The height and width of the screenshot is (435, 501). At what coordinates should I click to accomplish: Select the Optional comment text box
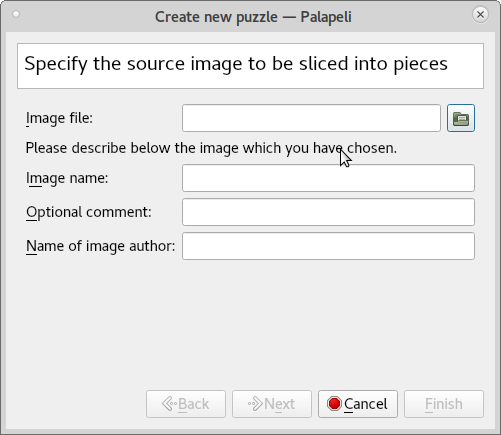point(328,212)
